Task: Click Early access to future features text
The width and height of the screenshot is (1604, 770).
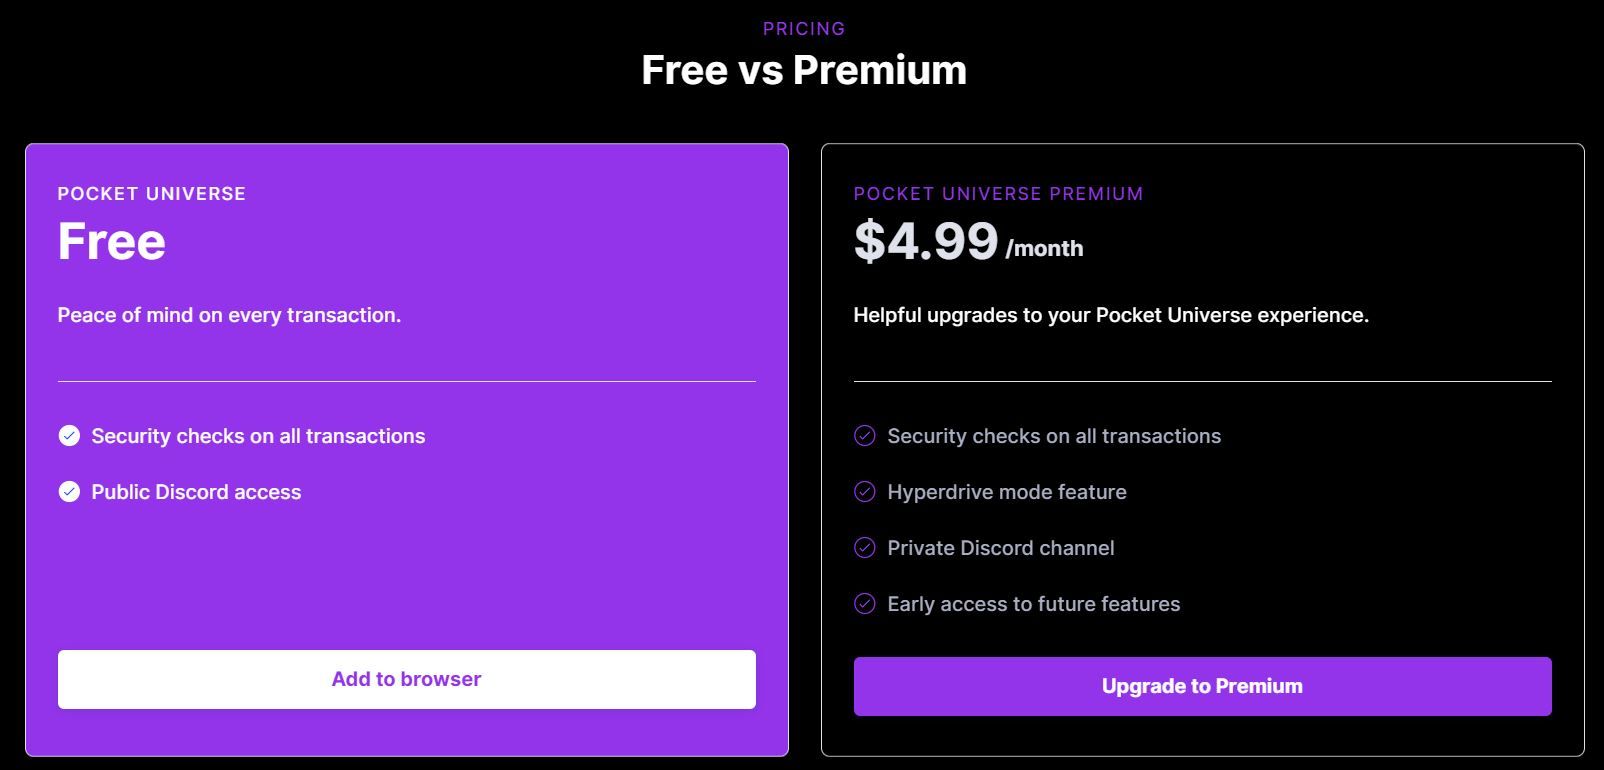Action: tap(1034, 604)
